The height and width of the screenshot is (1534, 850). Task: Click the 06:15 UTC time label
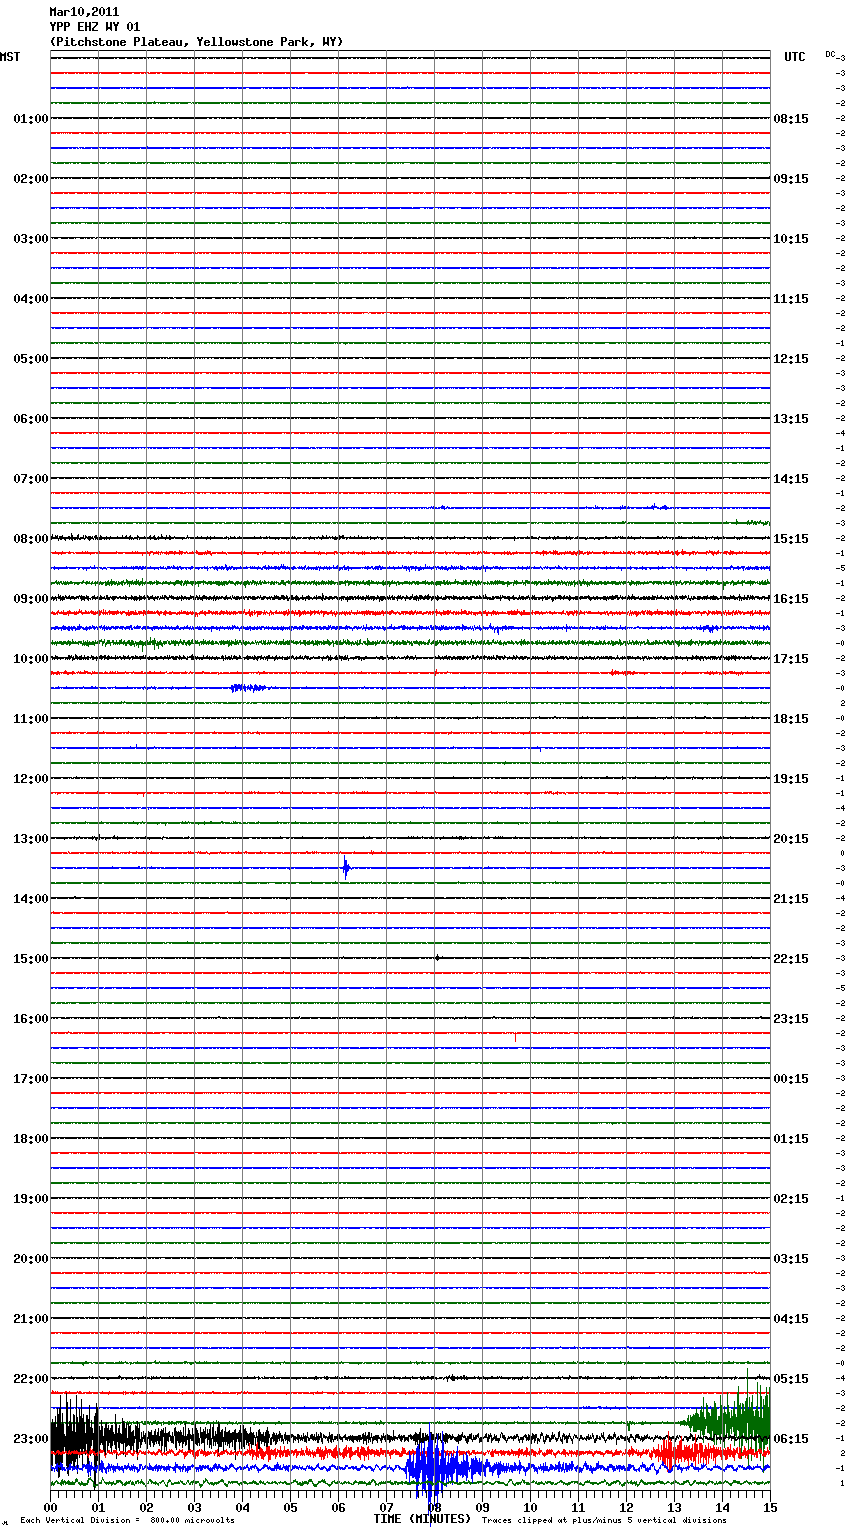[x=791, y=1439]
